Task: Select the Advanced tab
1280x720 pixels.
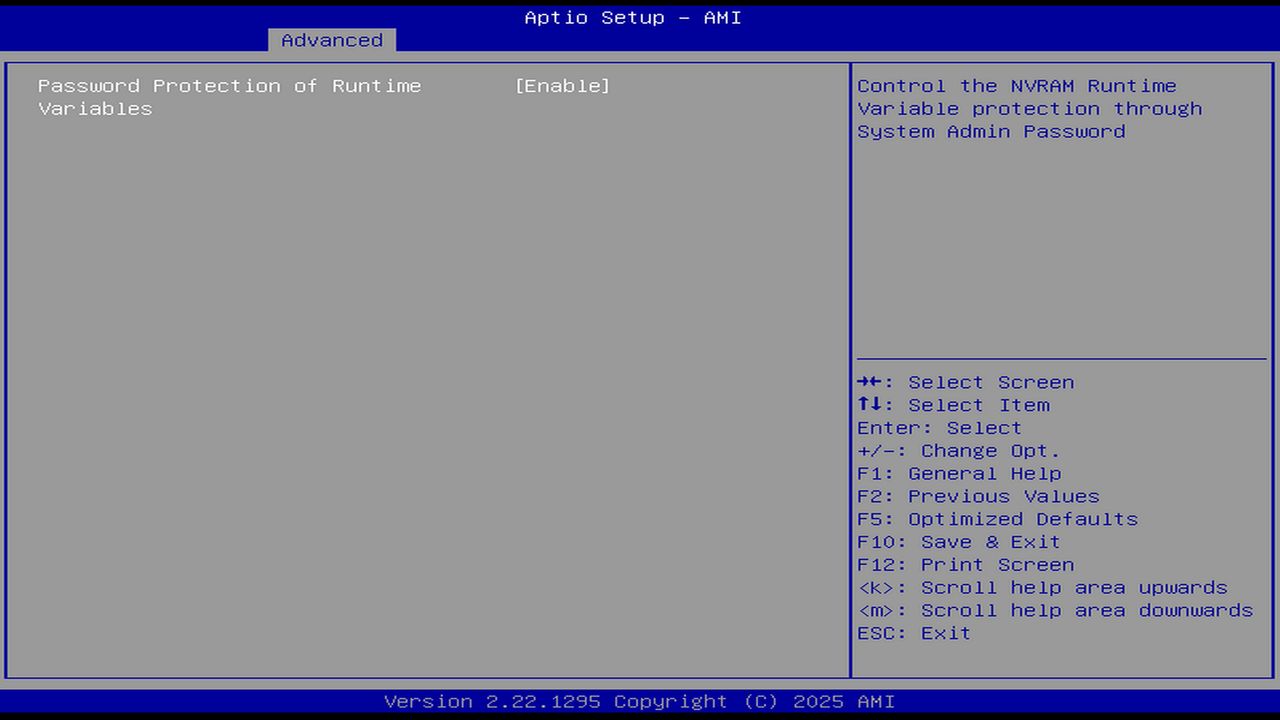Action: coord(332,40)
